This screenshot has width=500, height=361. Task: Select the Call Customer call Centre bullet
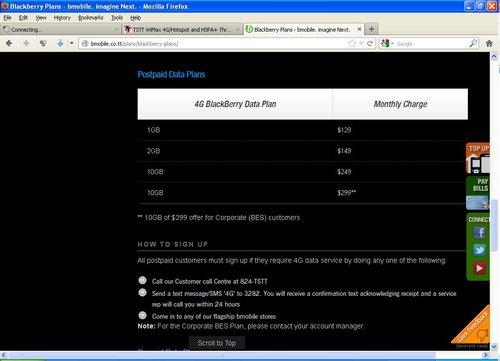tap(142, 280)
